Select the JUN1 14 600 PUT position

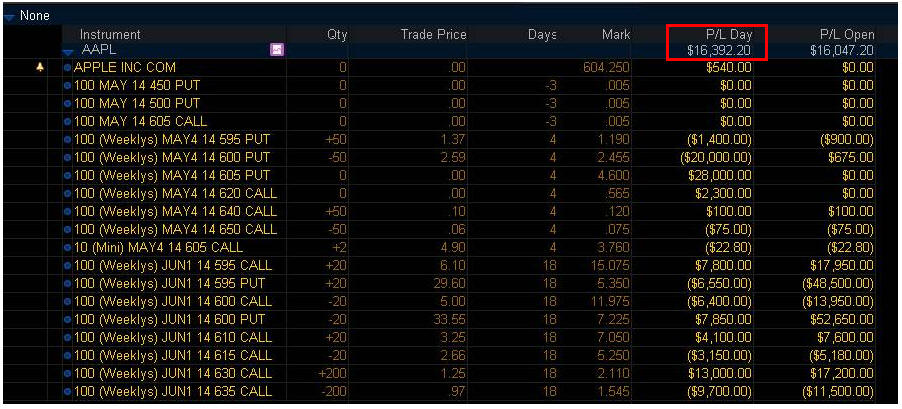(x=170, y=319)
